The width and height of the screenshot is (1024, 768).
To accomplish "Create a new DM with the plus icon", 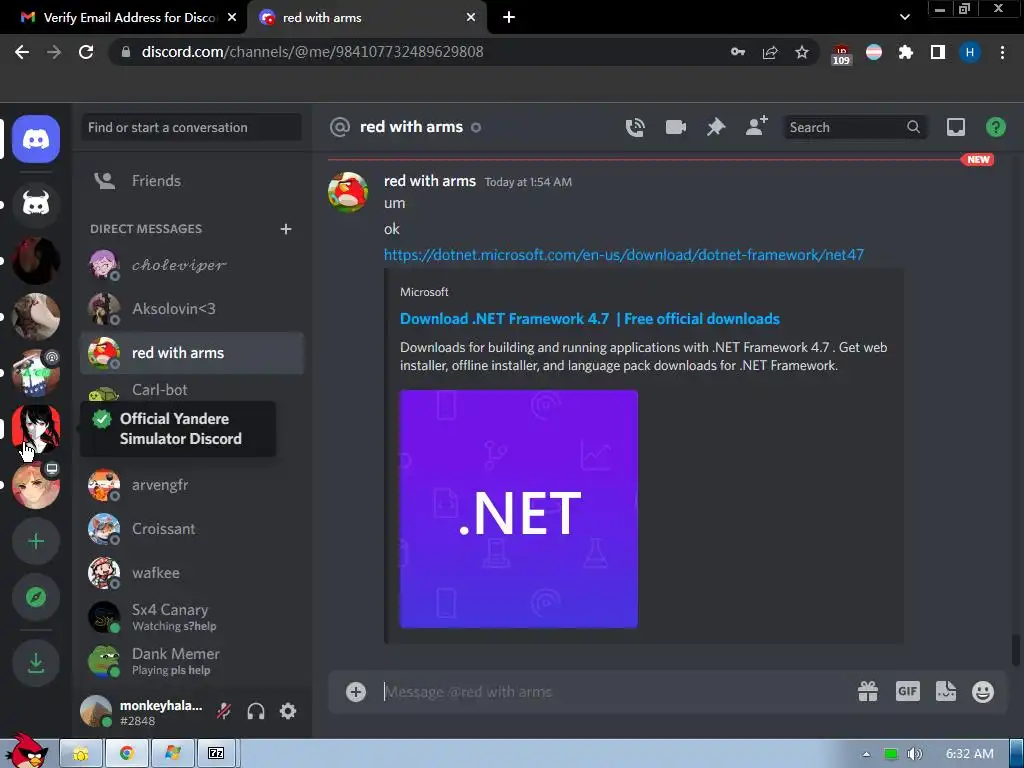I will point(285,229).
